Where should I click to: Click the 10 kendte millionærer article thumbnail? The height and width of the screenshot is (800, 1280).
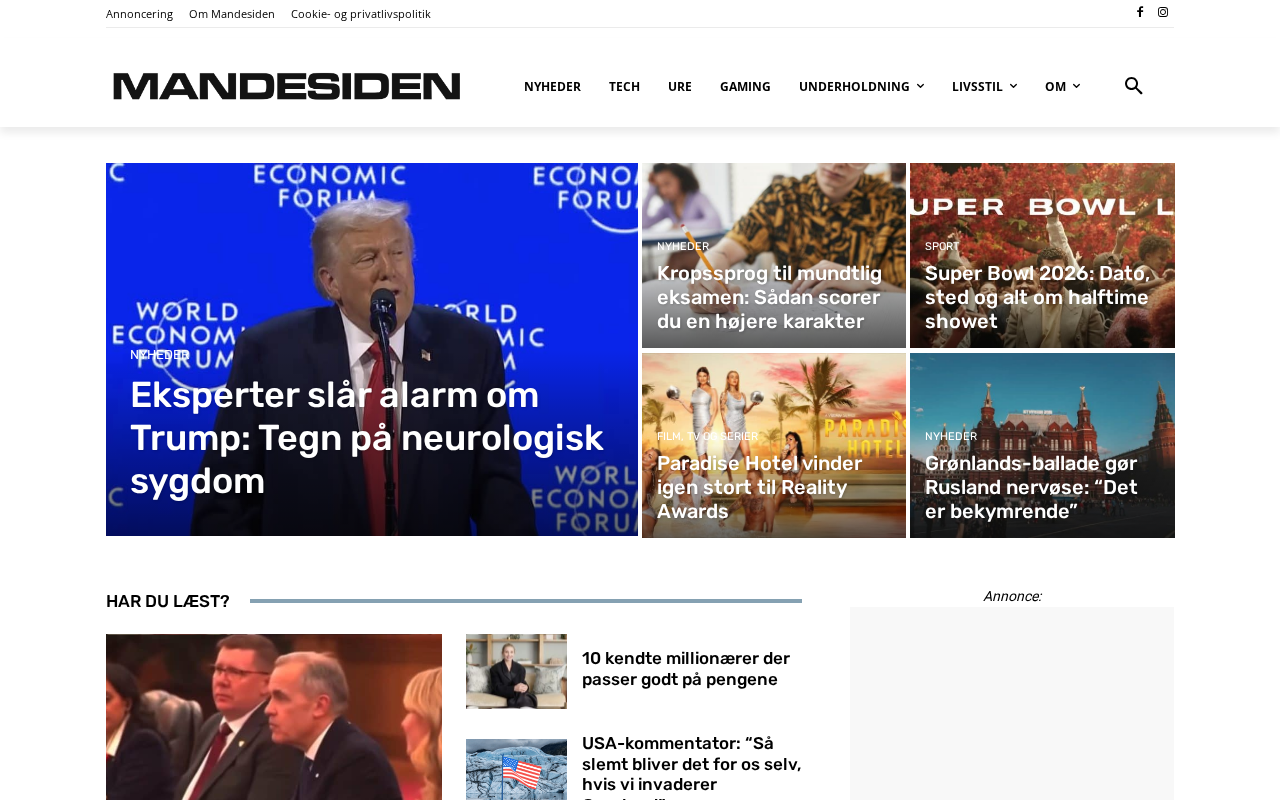pos(516,671)
